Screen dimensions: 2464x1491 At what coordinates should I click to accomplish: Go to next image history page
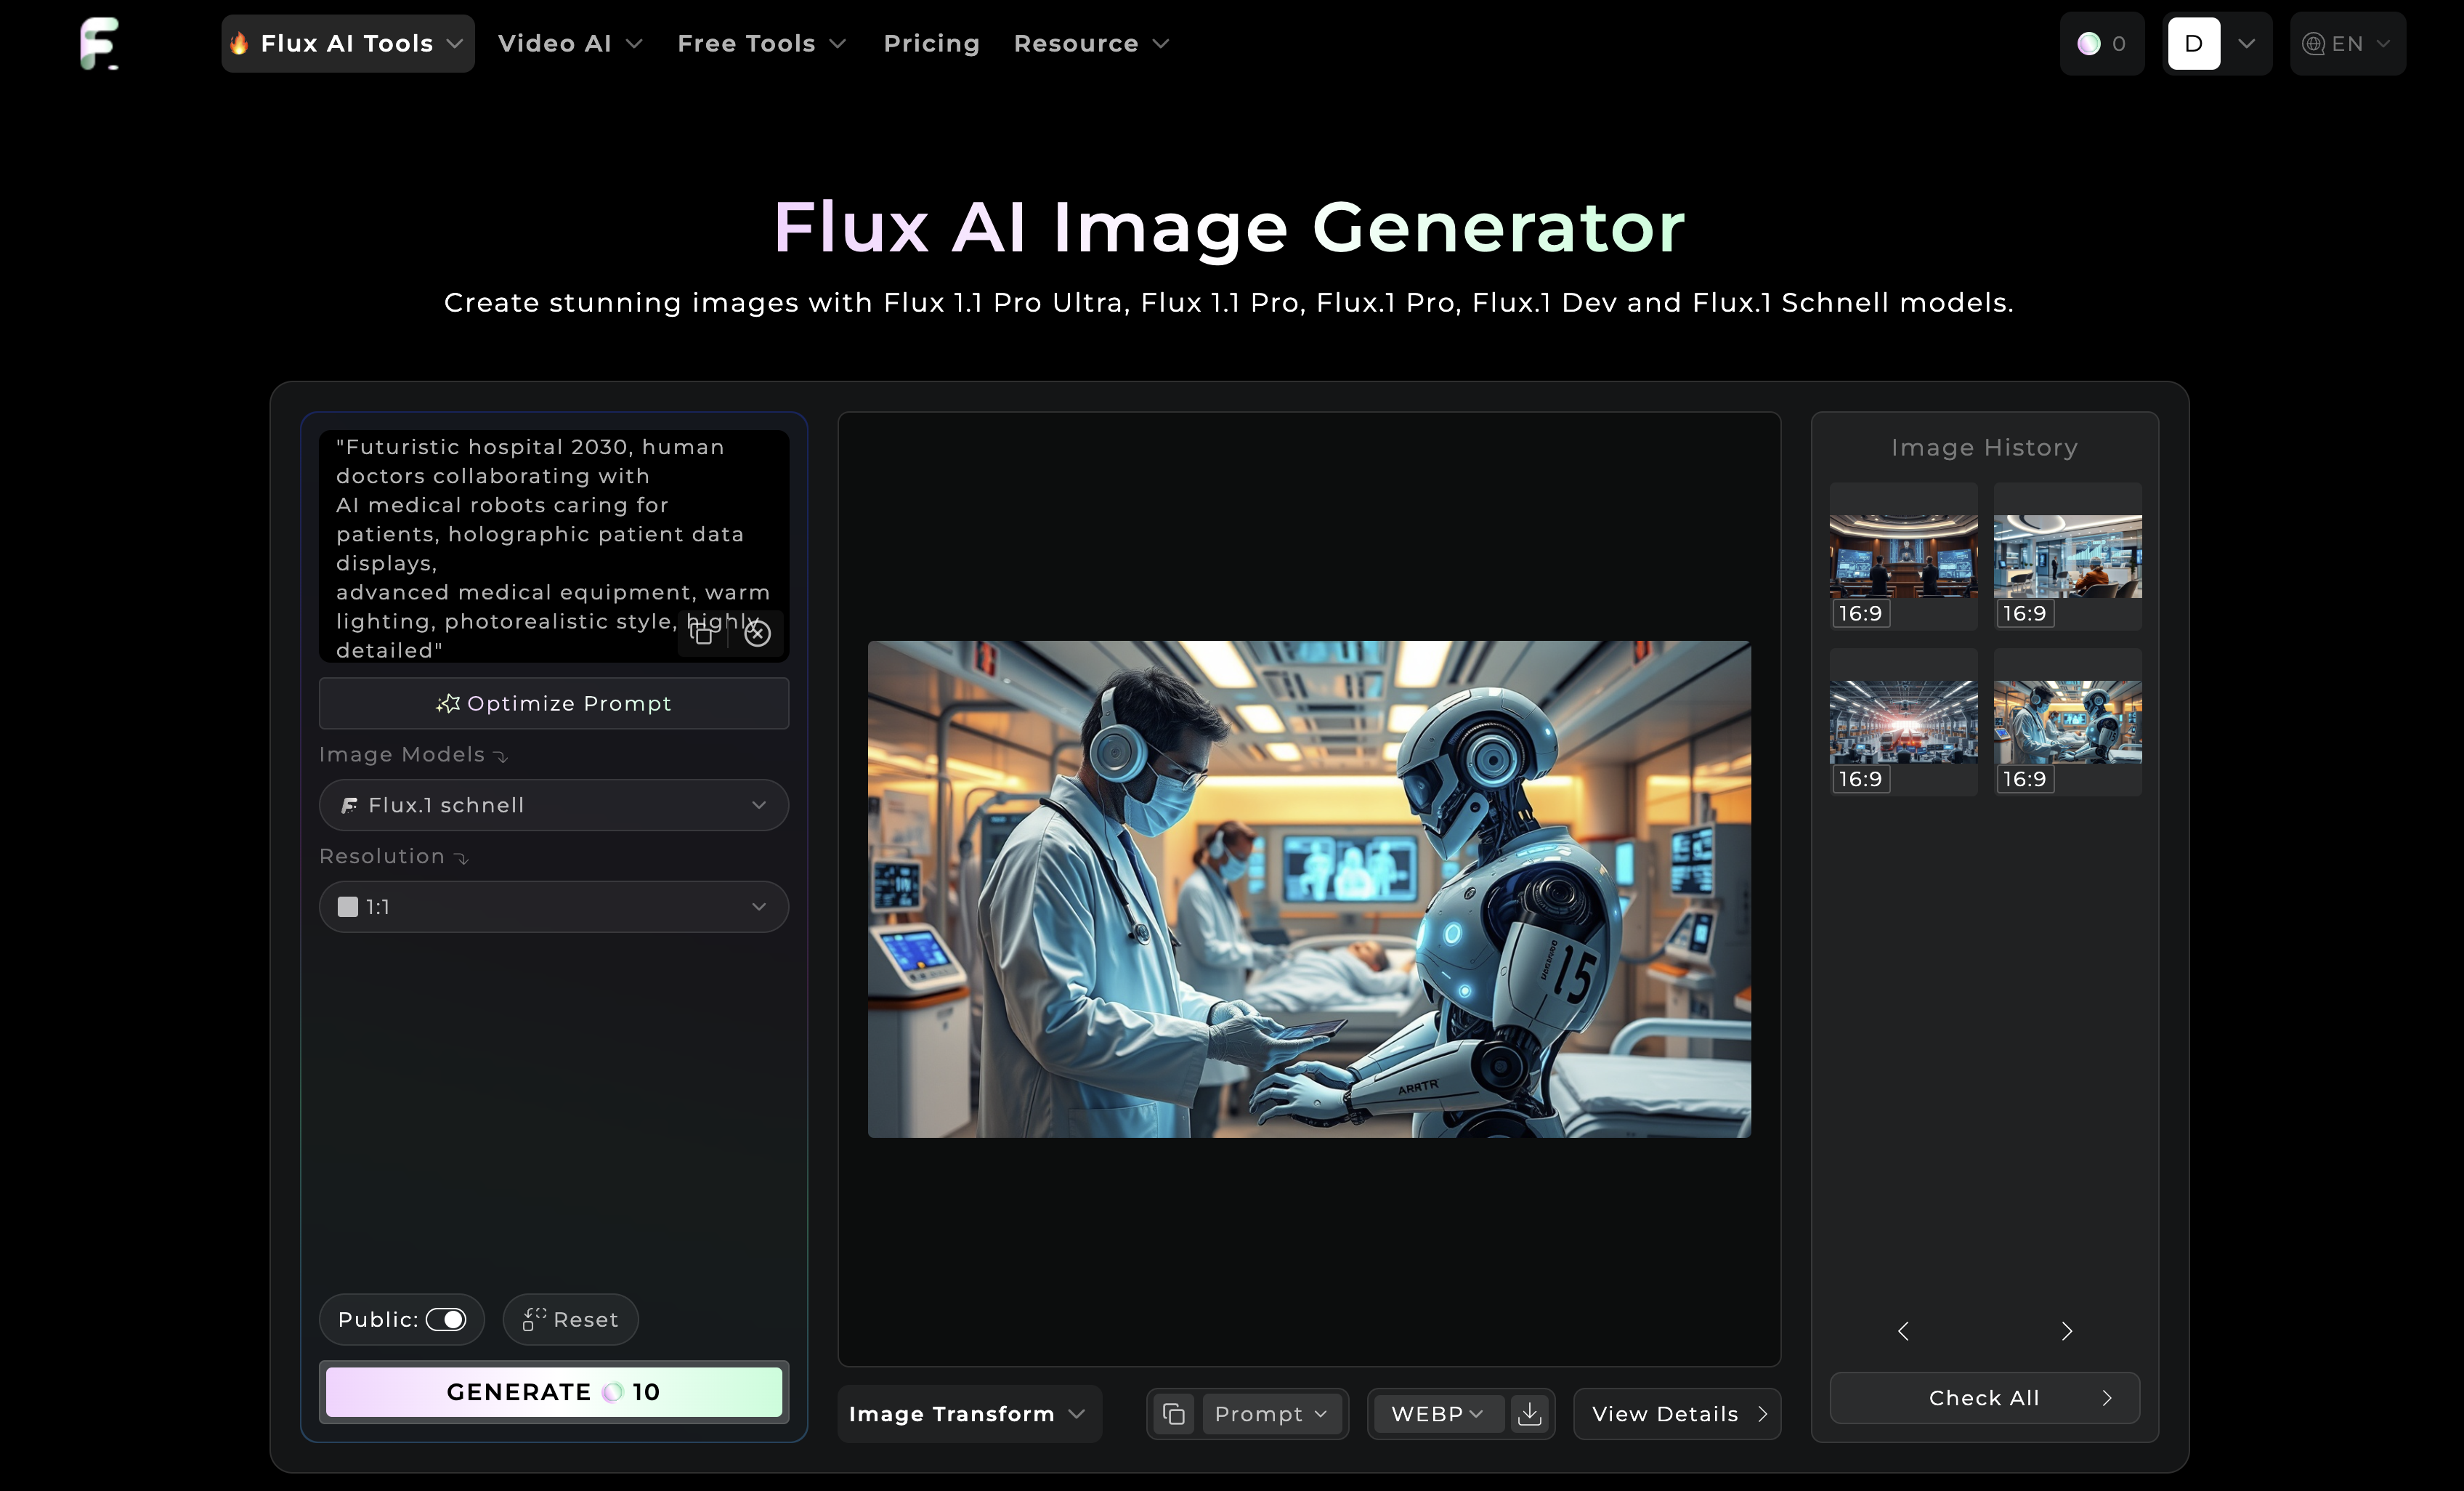[x=2067, y=1331]
